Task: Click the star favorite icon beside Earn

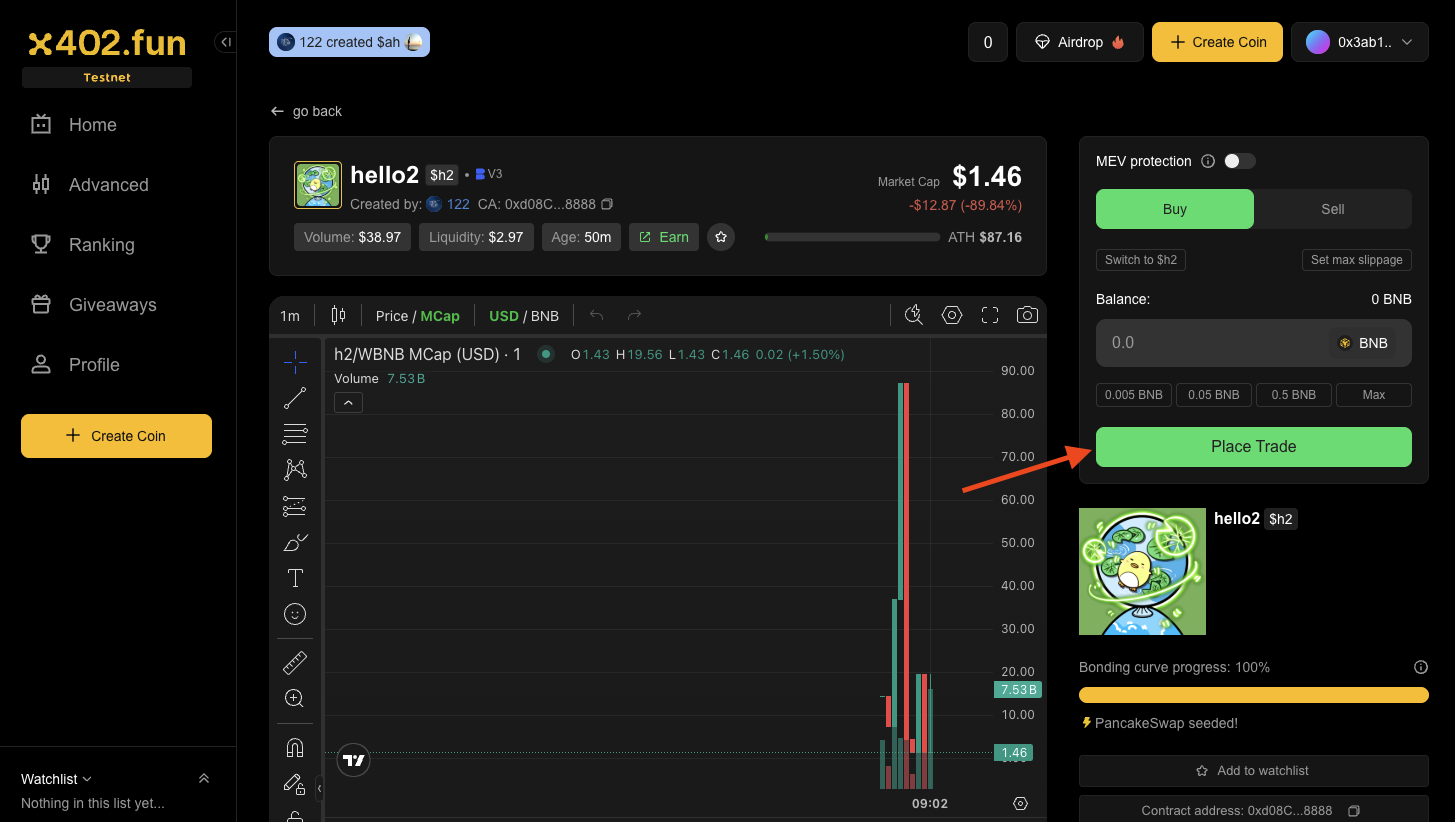Action: 721,237
